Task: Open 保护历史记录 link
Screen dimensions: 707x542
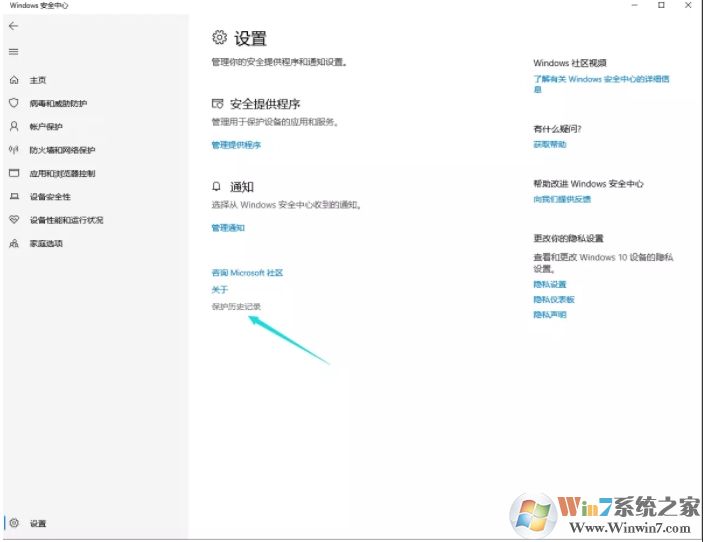Action: [x=236, y=307]
